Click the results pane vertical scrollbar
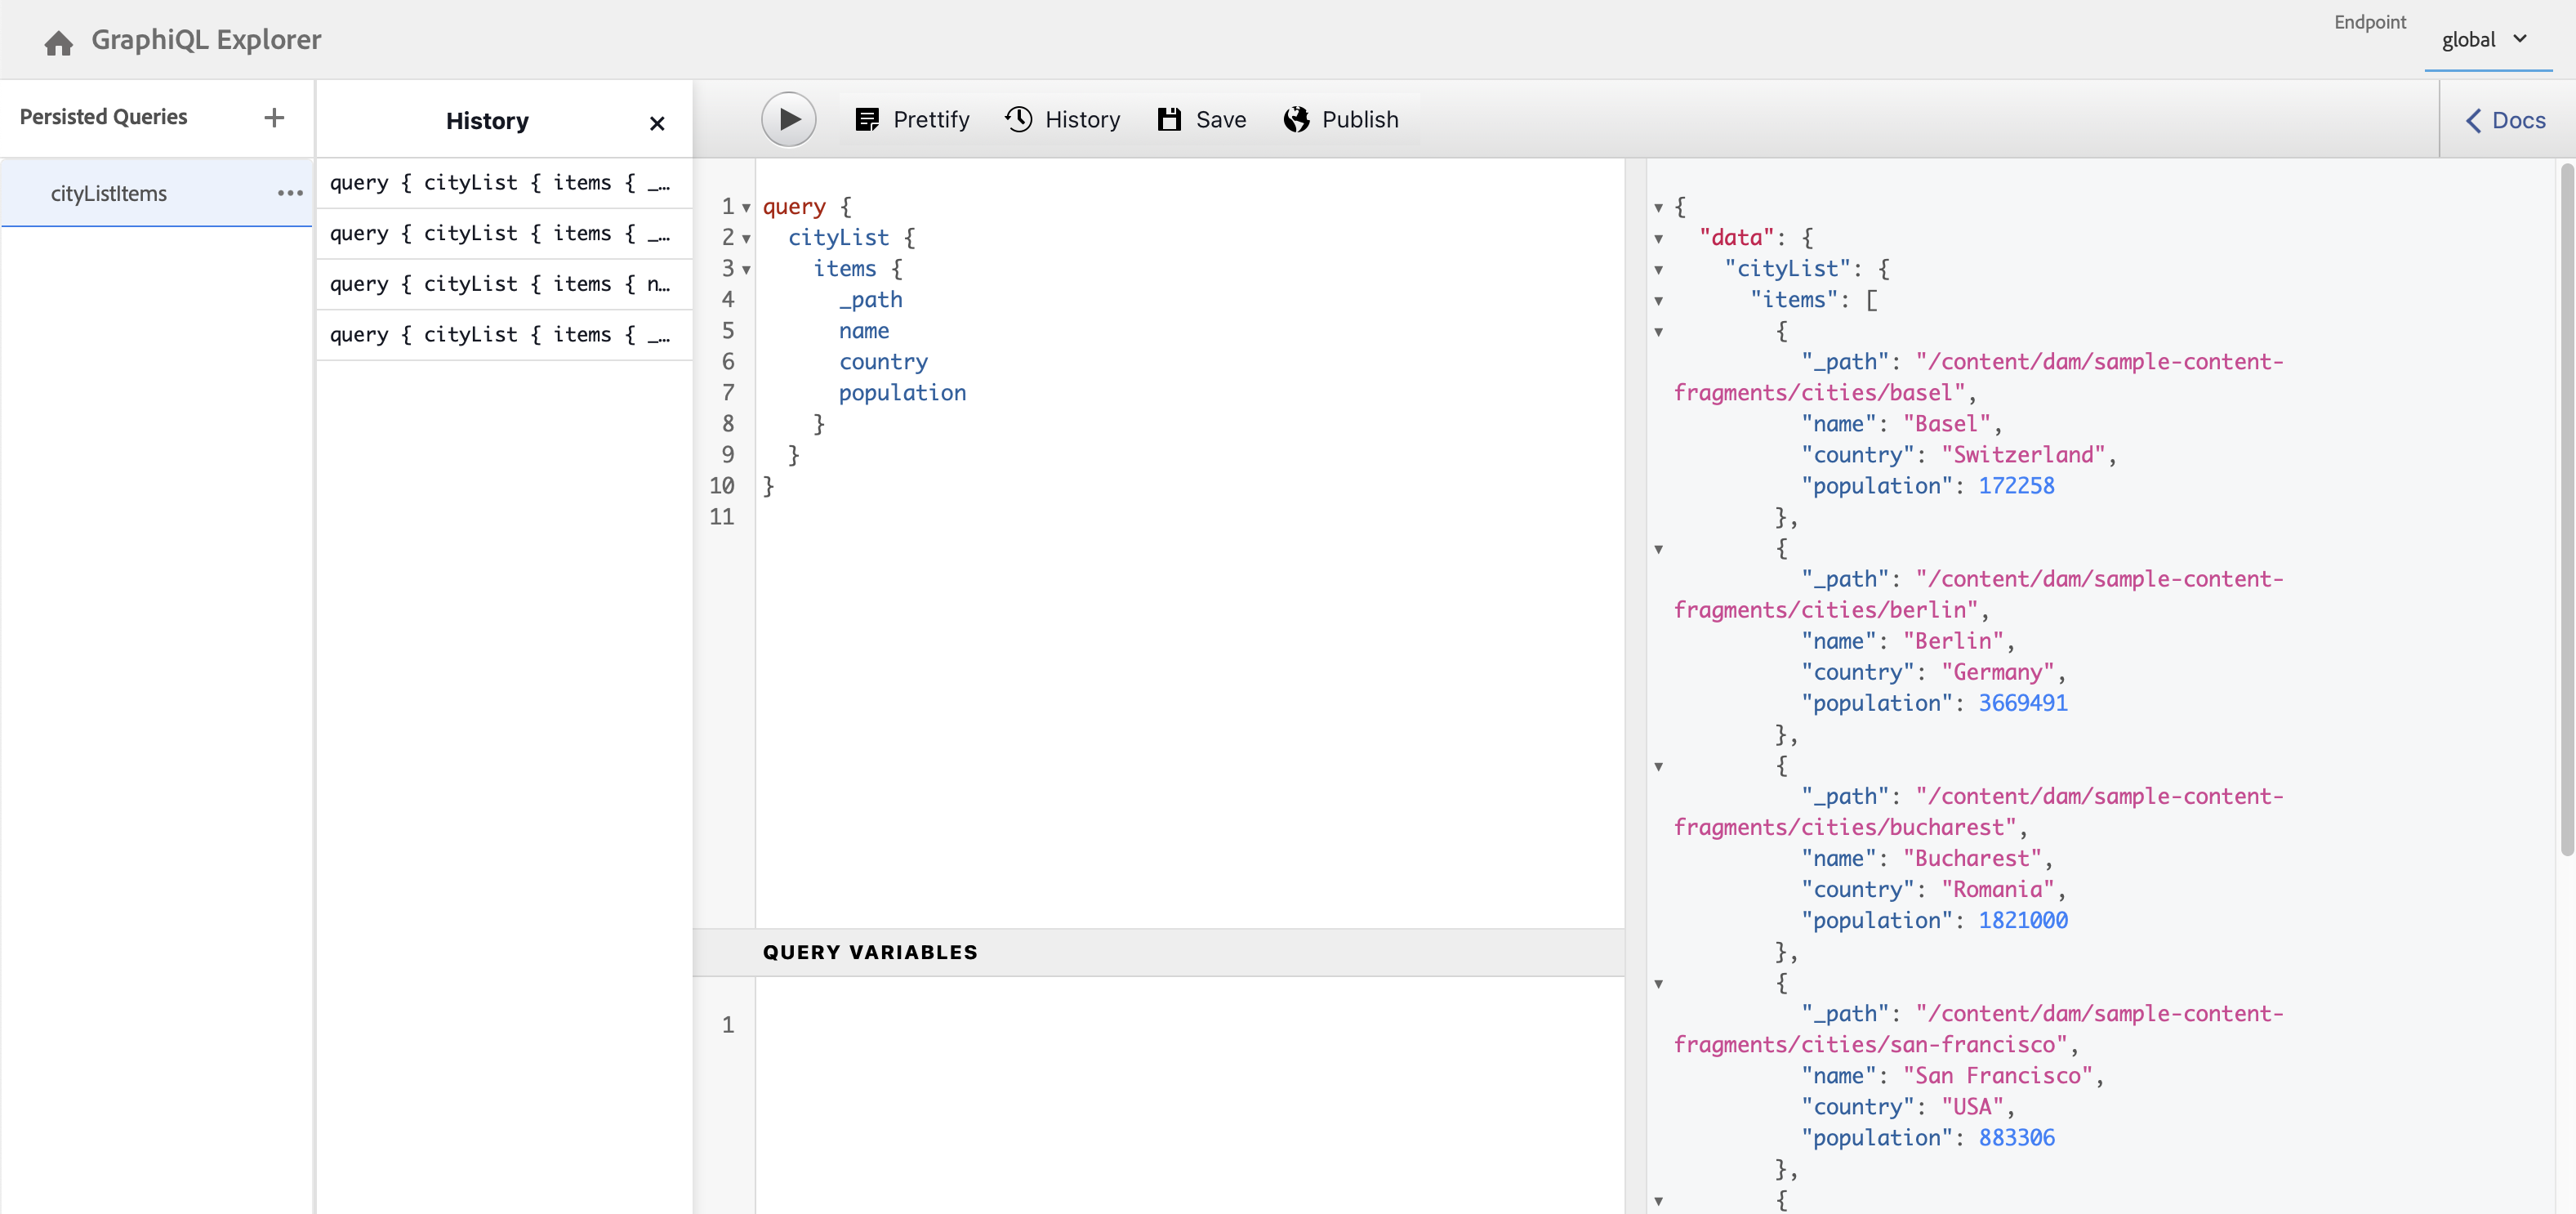Image resolution: width=2576 pixels, height=1214 pixels. tap(2566, 510)
